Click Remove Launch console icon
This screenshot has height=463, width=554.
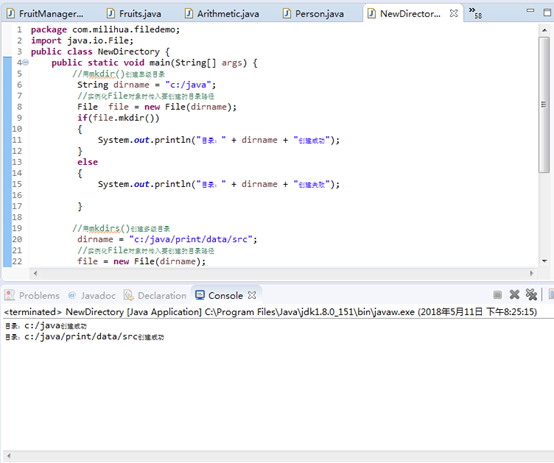(x=514, y=294)
